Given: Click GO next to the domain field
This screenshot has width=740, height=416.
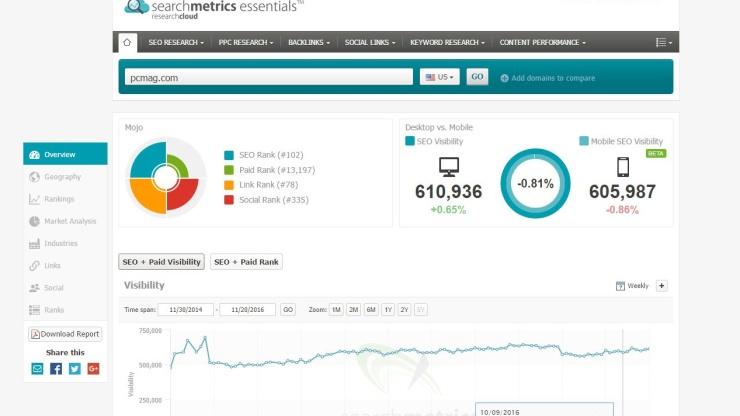Looking at the screenshot, I should point(477,76).
